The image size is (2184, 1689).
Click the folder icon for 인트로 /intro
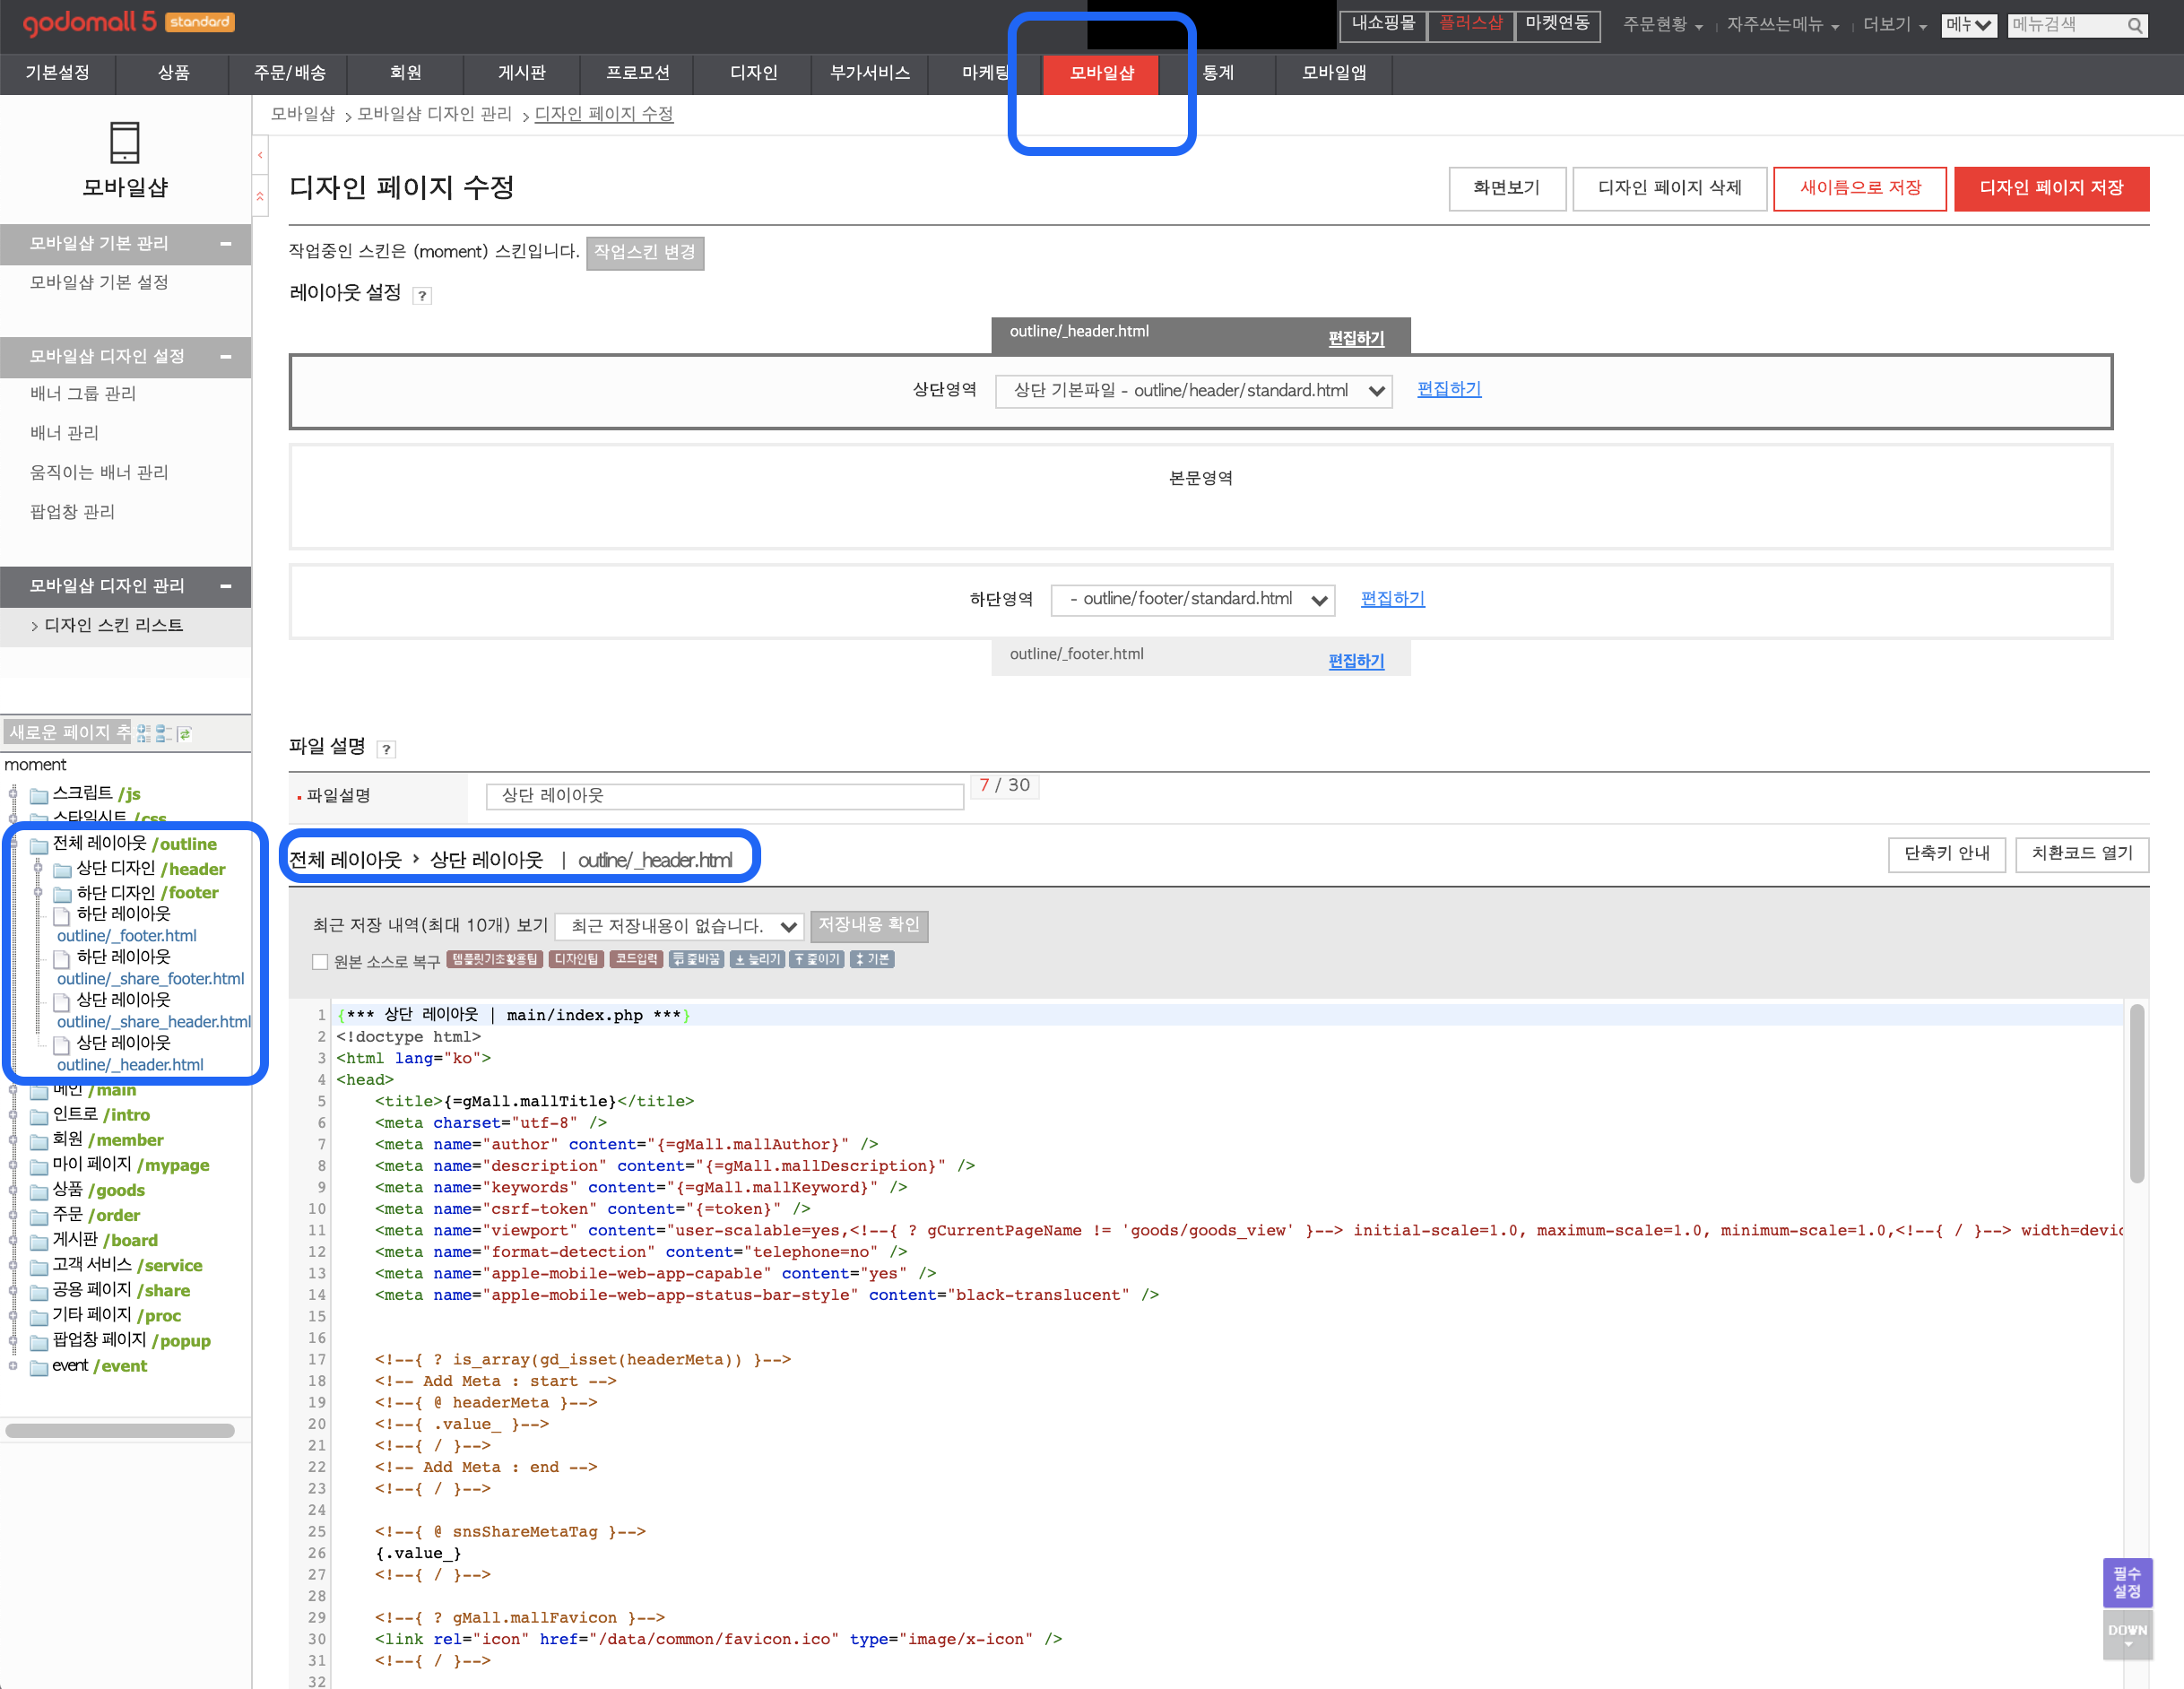pyautogui.click(x=39, y=1116)
